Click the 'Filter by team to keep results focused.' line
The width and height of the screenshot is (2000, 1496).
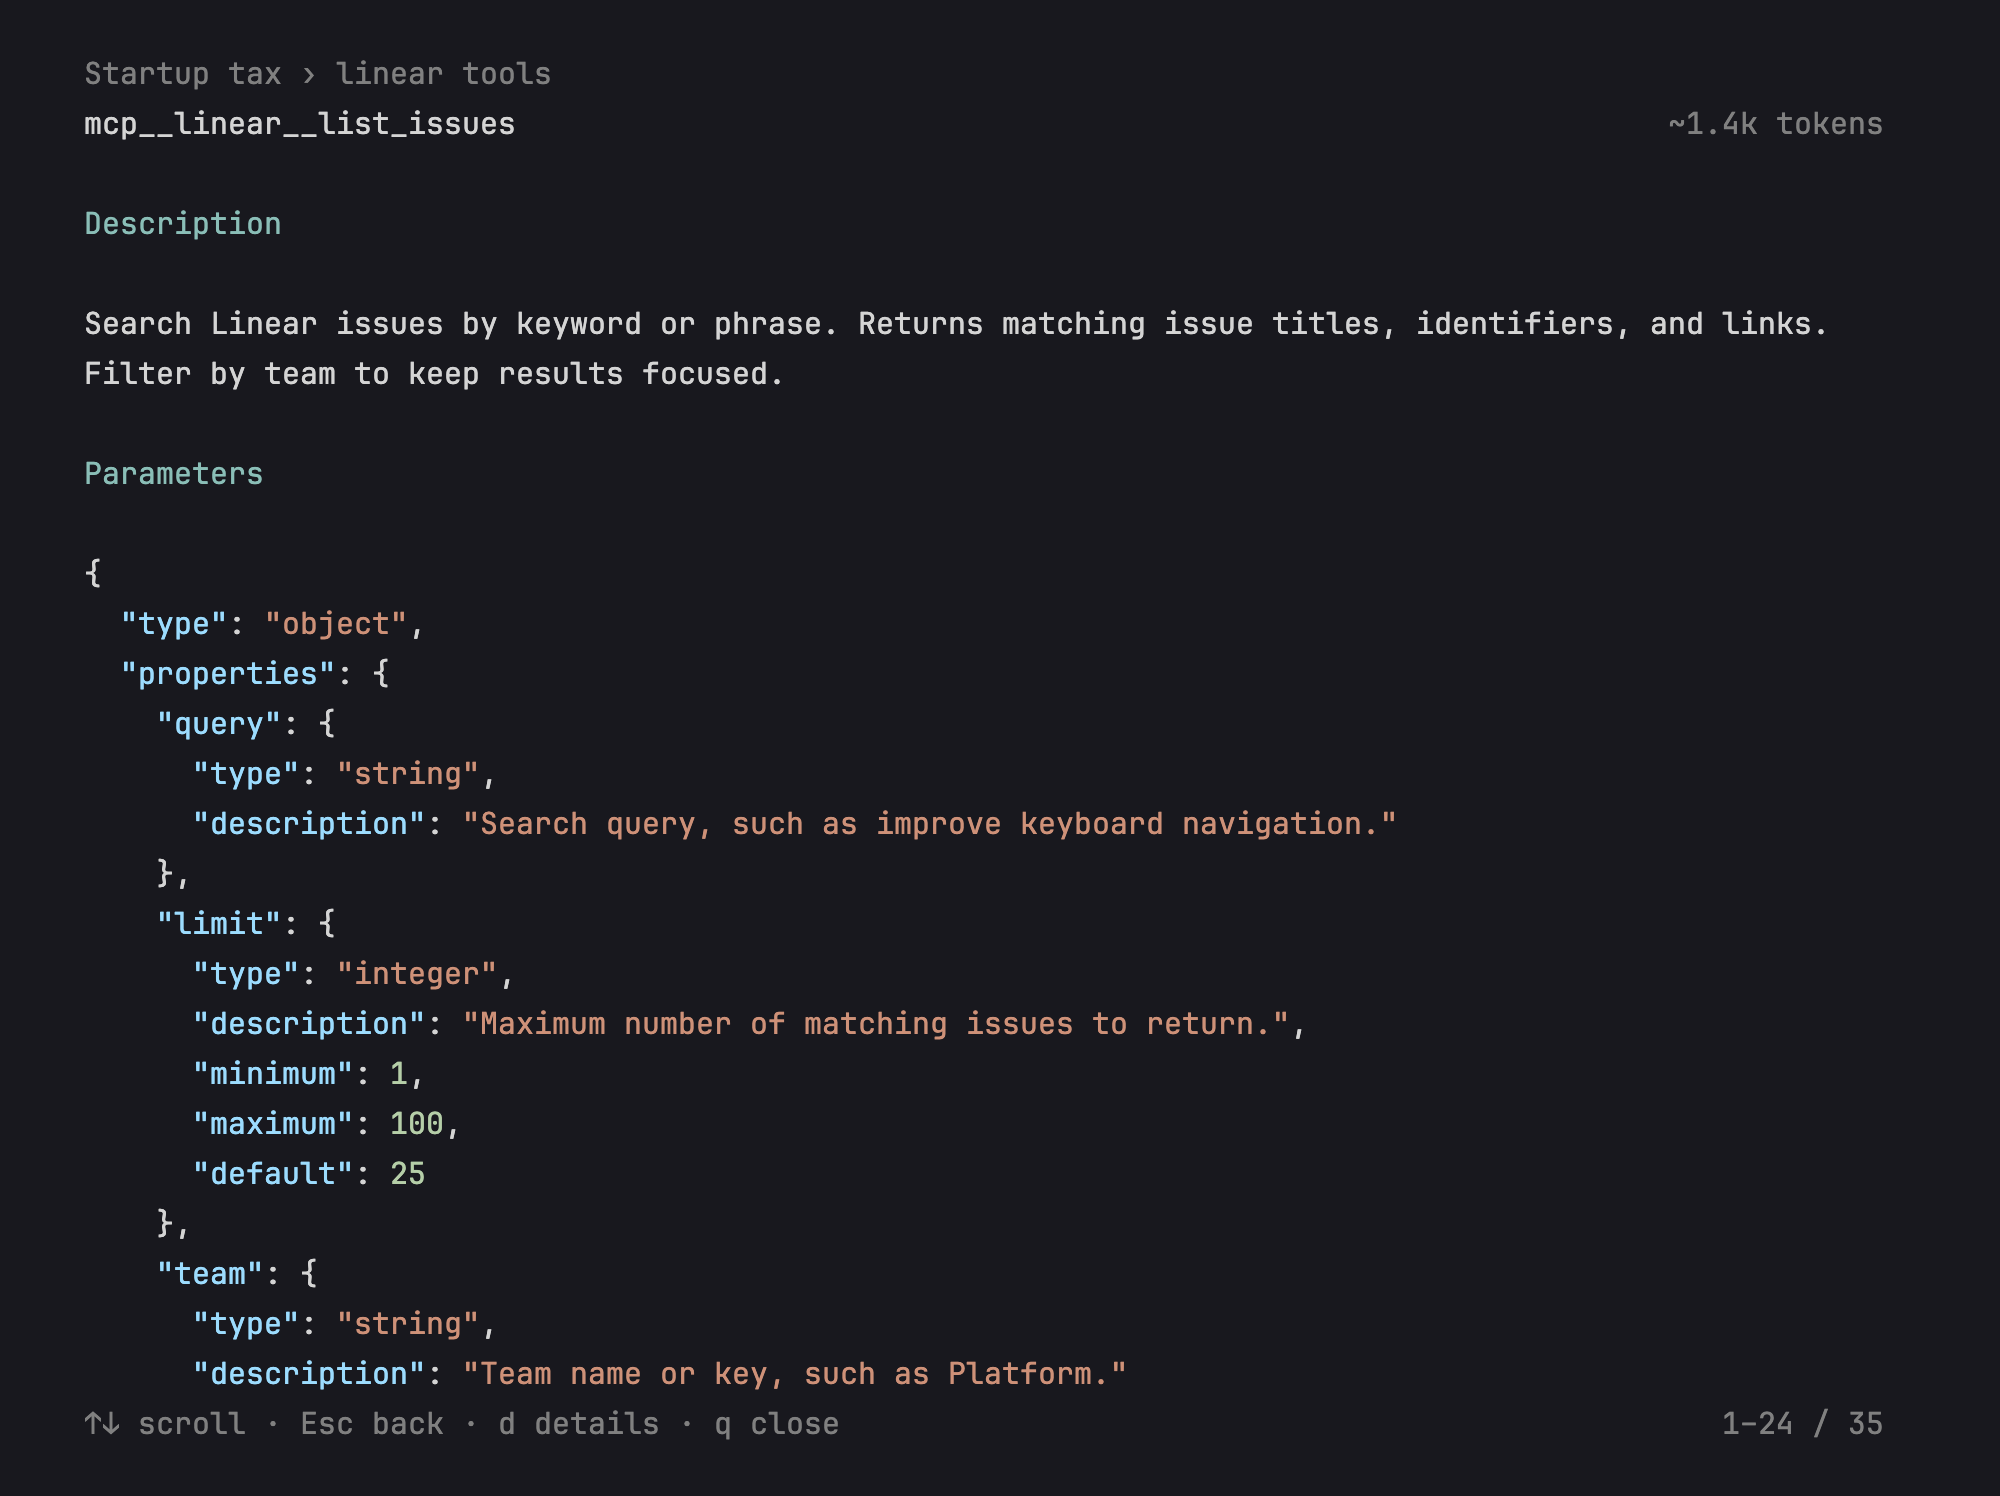(x=434, y=374)
